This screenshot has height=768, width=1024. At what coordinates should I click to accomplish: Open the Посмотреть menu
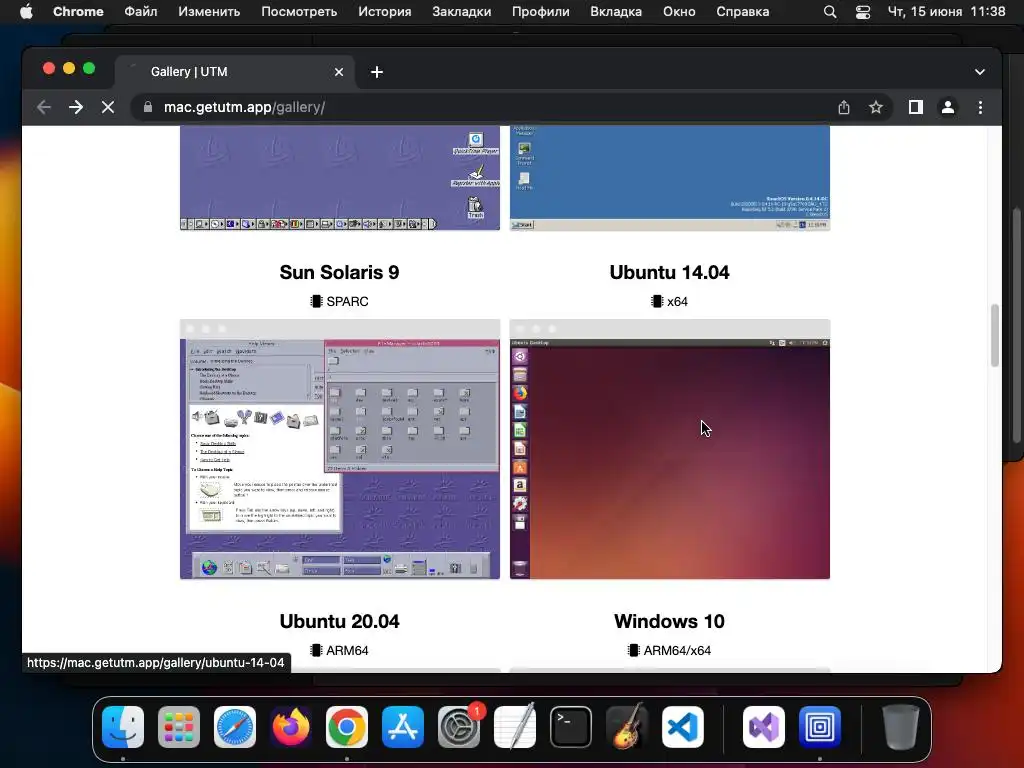point(299,11)
